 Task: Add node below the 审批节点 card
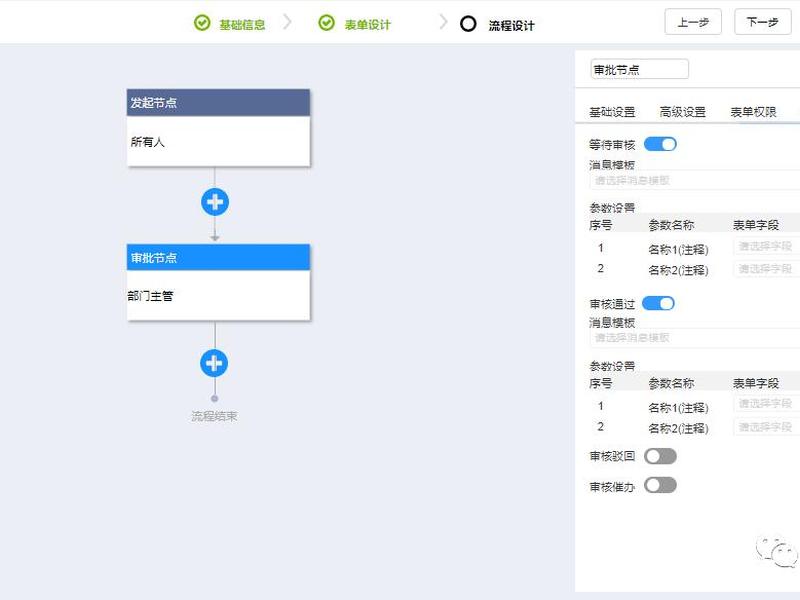click(214, 363)
